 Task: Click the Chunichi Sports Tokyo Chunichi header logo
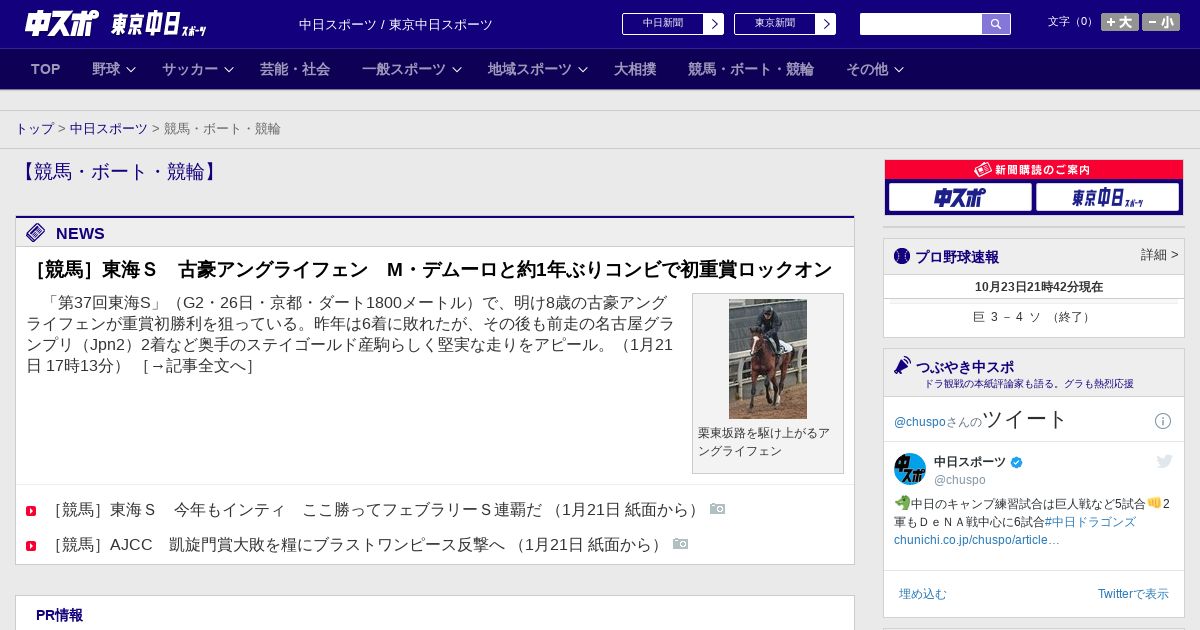(x=116, y=23)
